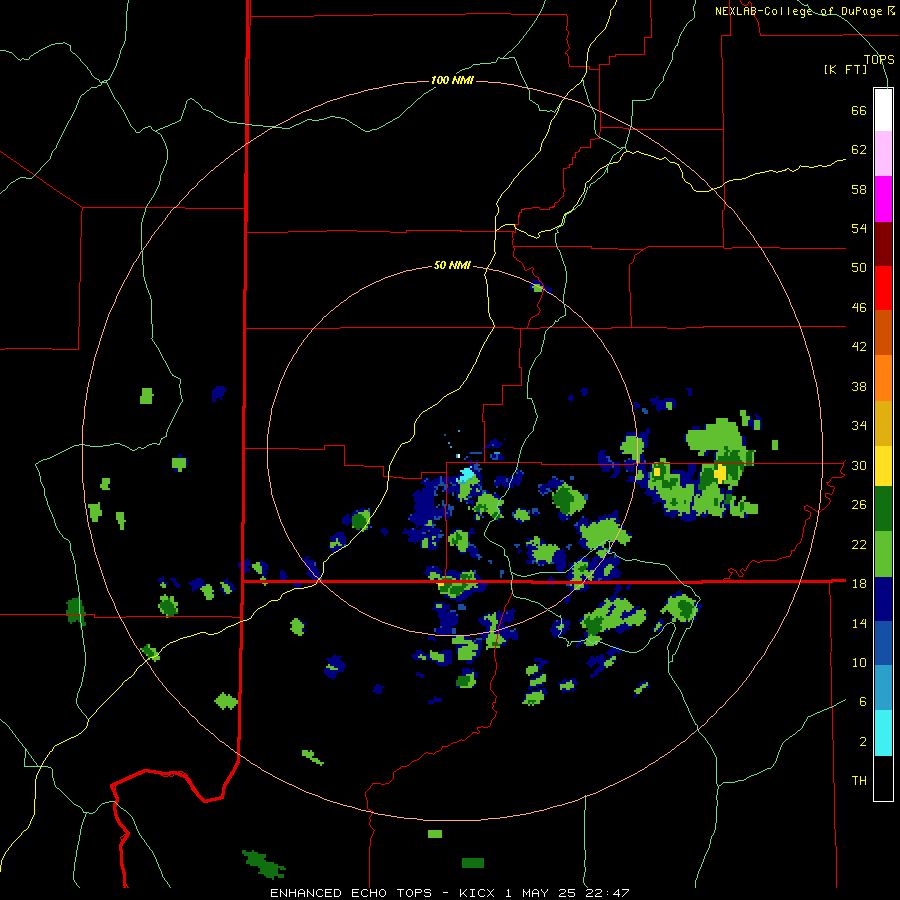Click the larger yellow echo core in eastern storm
This screenshot has width=900, height=900.
click(x=720, y=474)
